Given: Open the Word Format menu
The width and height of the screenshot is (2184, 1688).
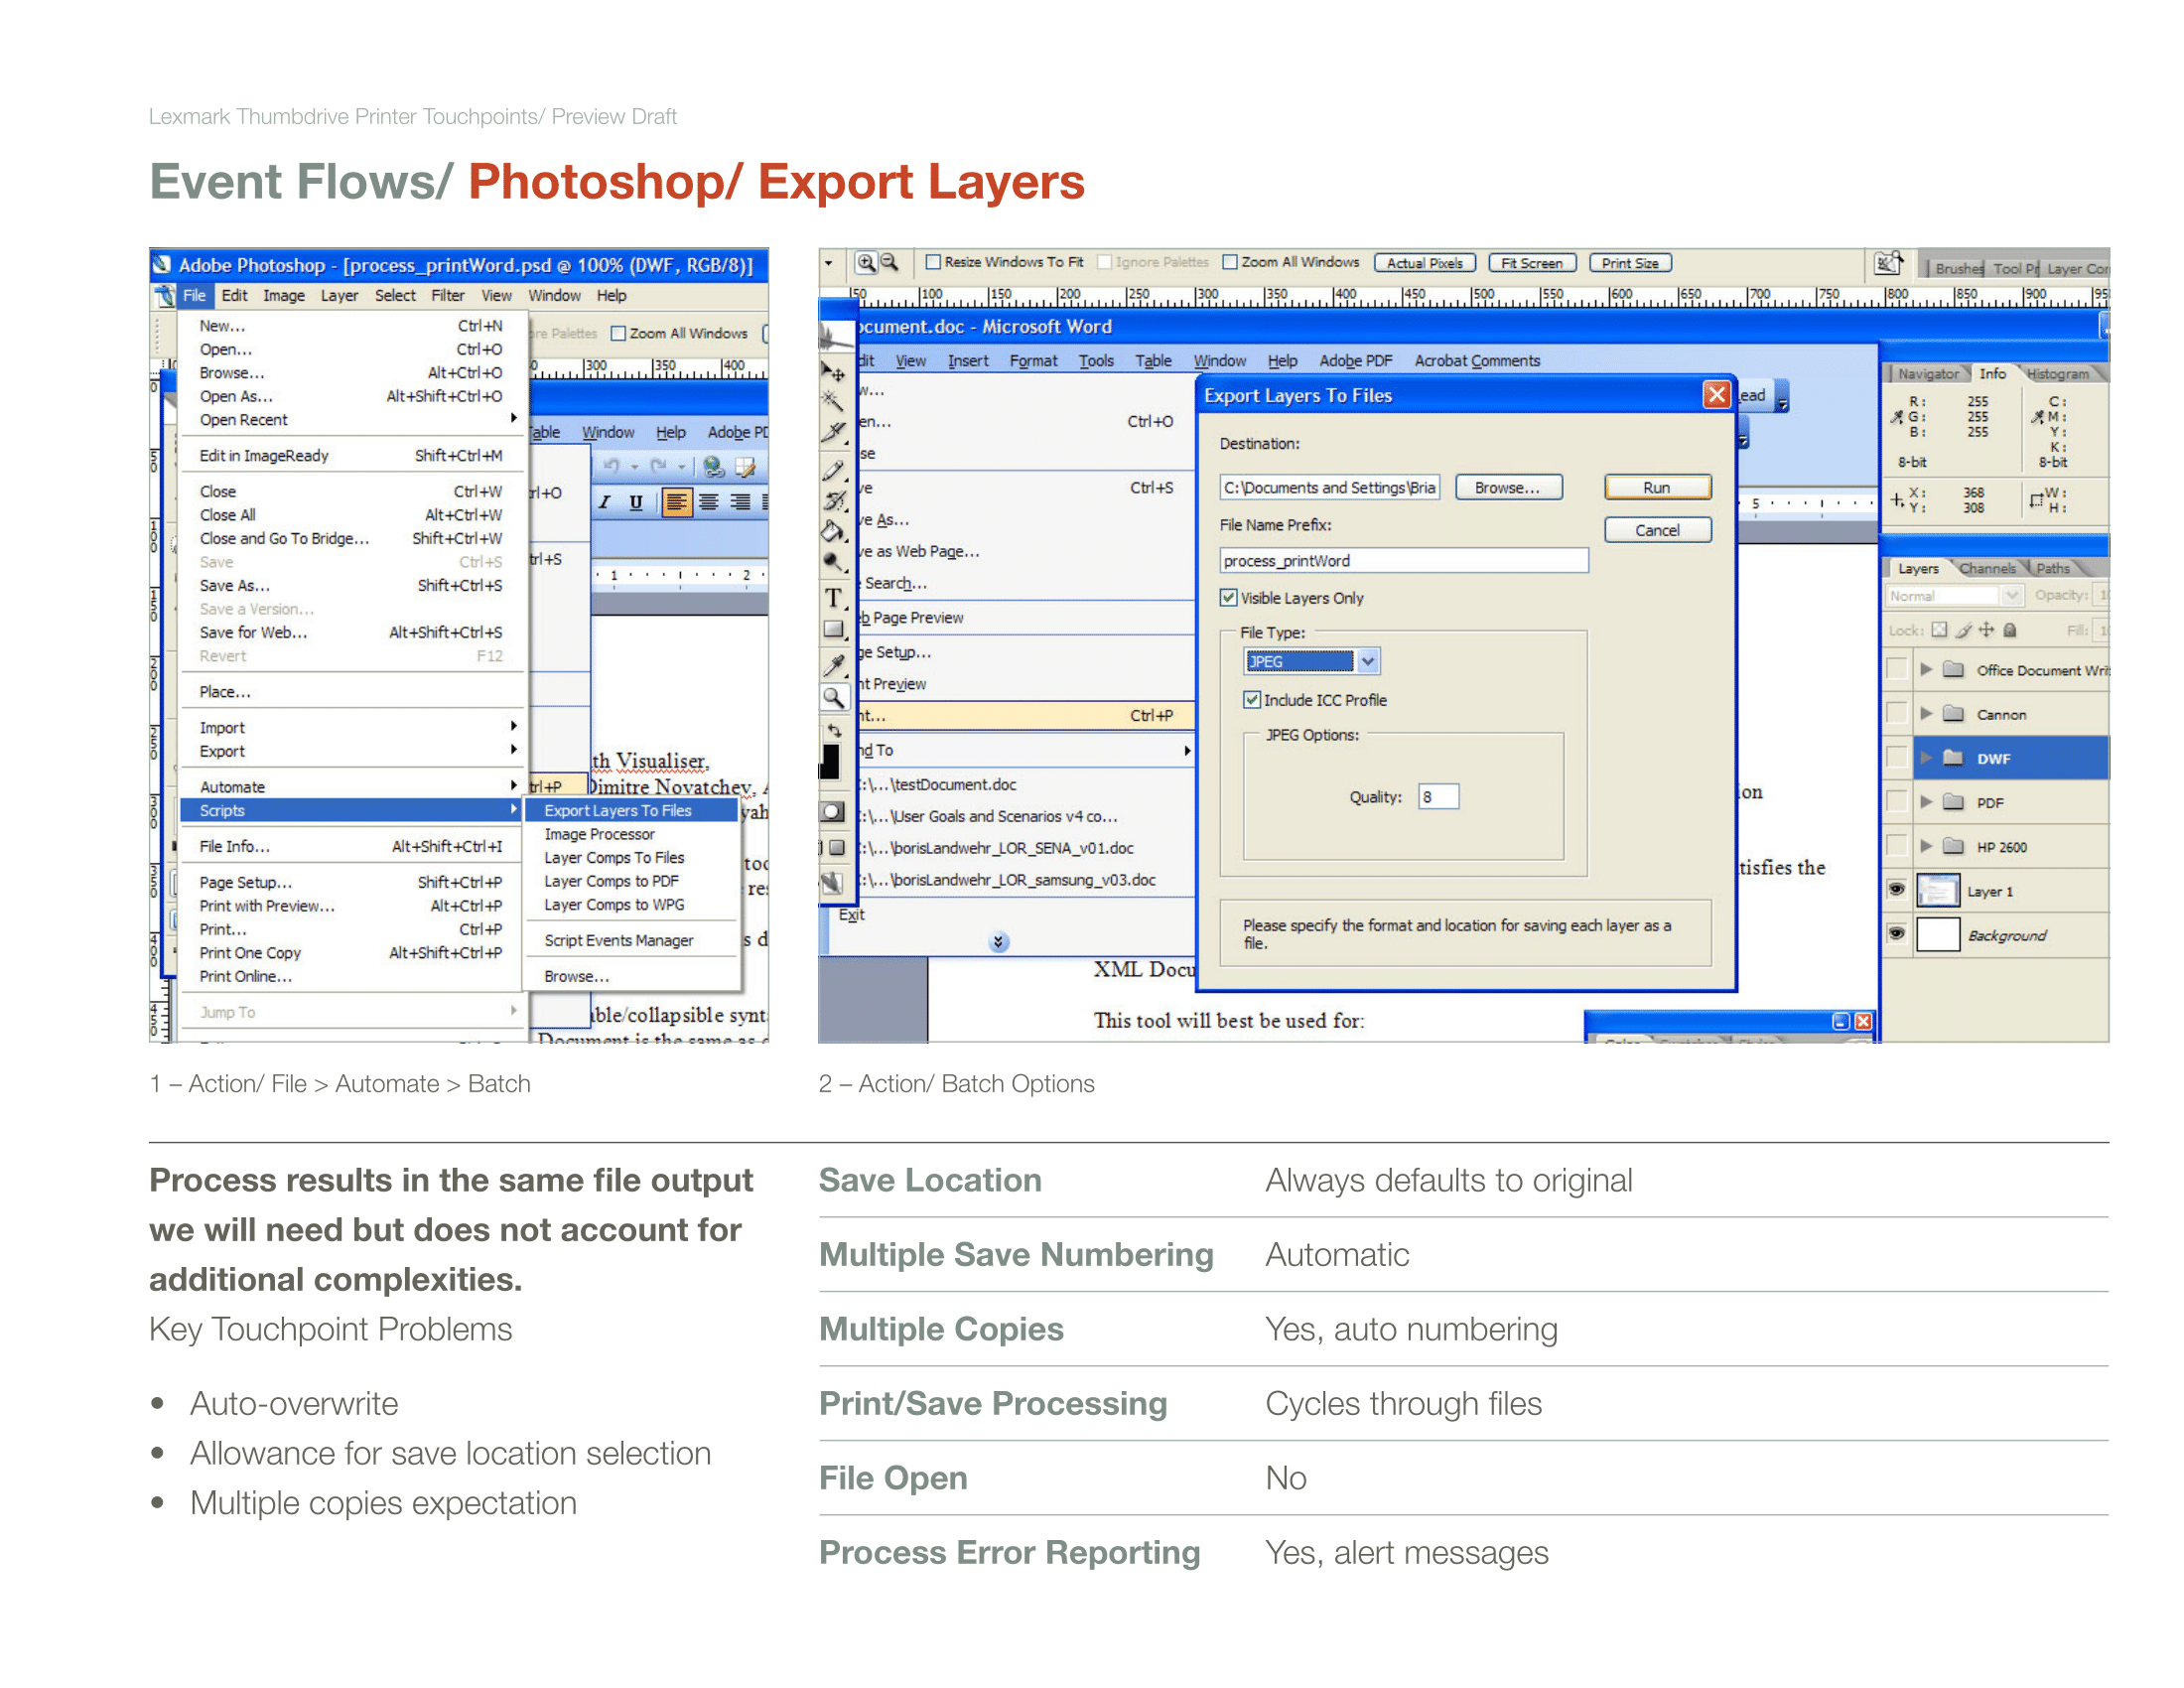Looking at the screenshot, I should pos(1033,361).
